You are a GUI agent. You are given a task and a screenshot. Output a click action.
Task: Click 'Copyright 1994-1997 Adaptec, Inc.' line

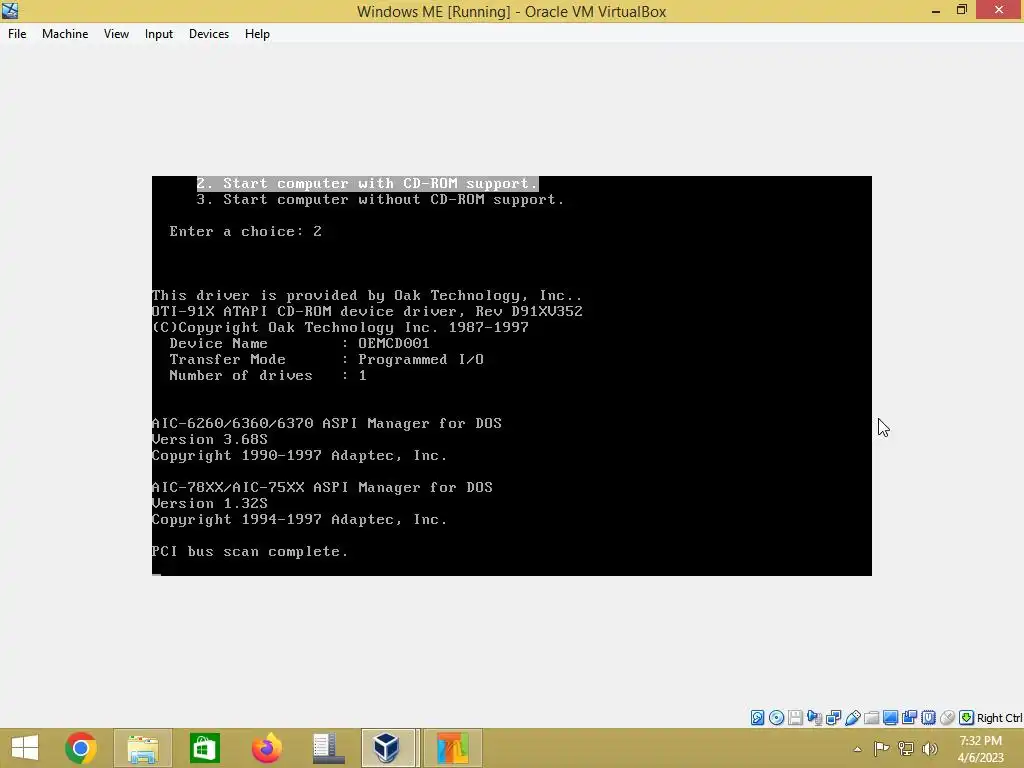pos(300,520)
